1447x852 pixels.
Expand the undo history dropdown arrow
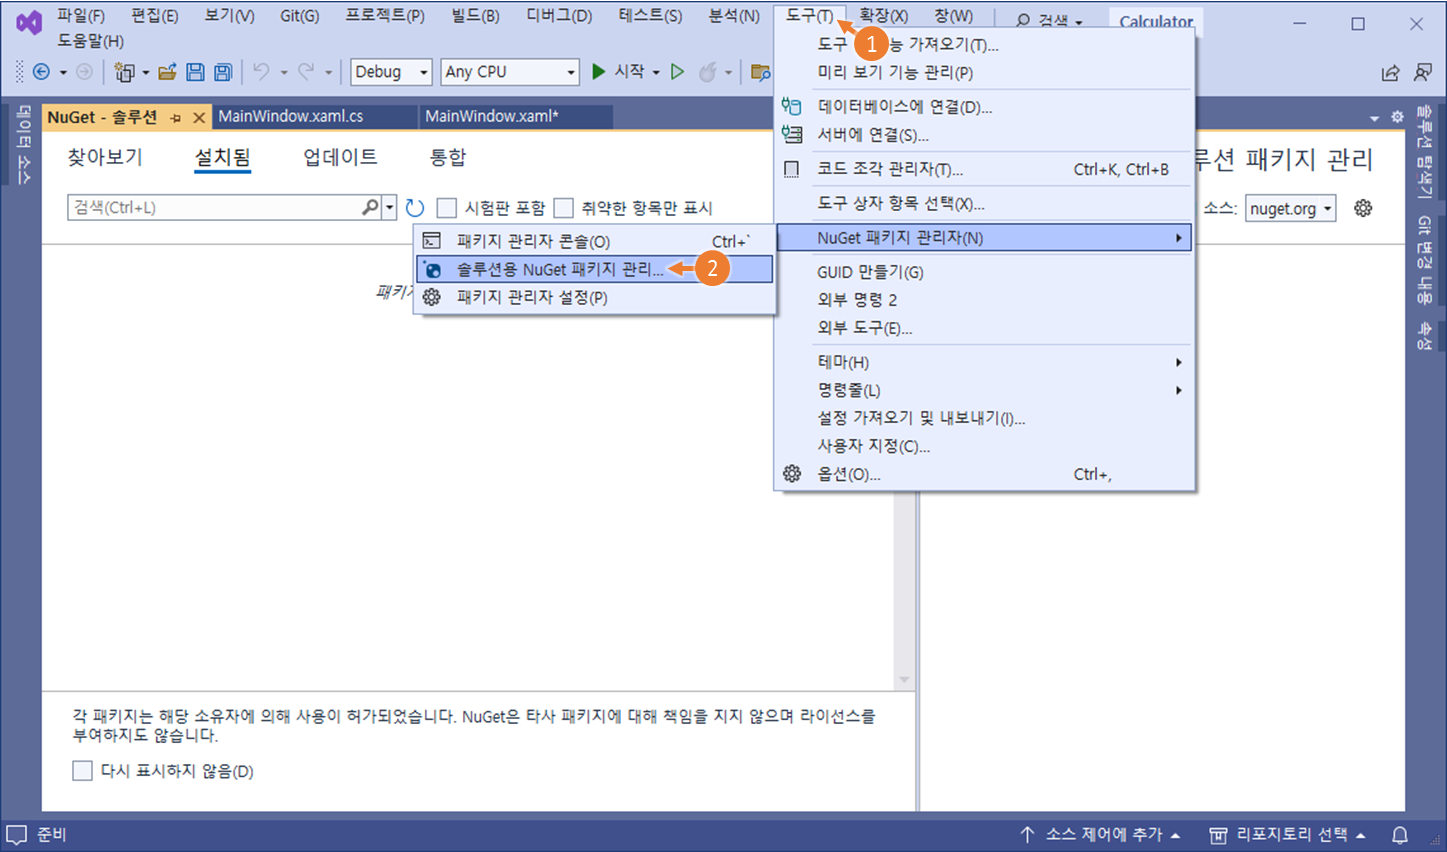[284, 72]
